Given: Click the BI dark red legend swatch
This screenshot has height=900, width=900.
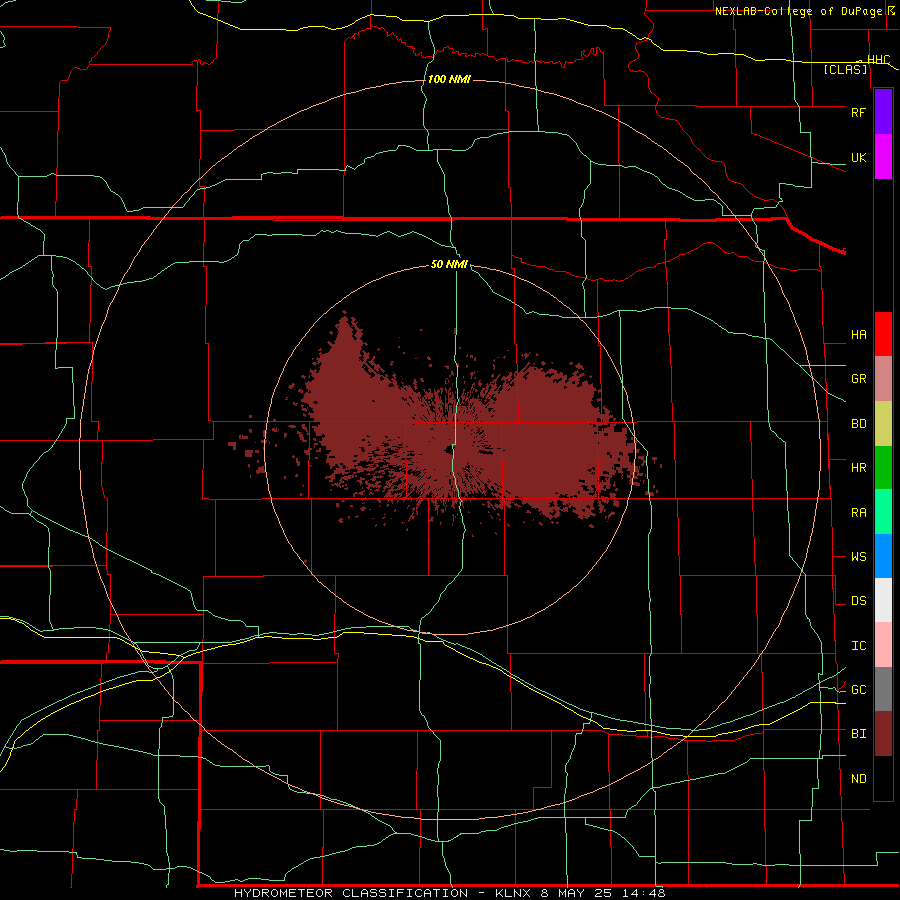Looking at the screenshot, I should 883,734.
